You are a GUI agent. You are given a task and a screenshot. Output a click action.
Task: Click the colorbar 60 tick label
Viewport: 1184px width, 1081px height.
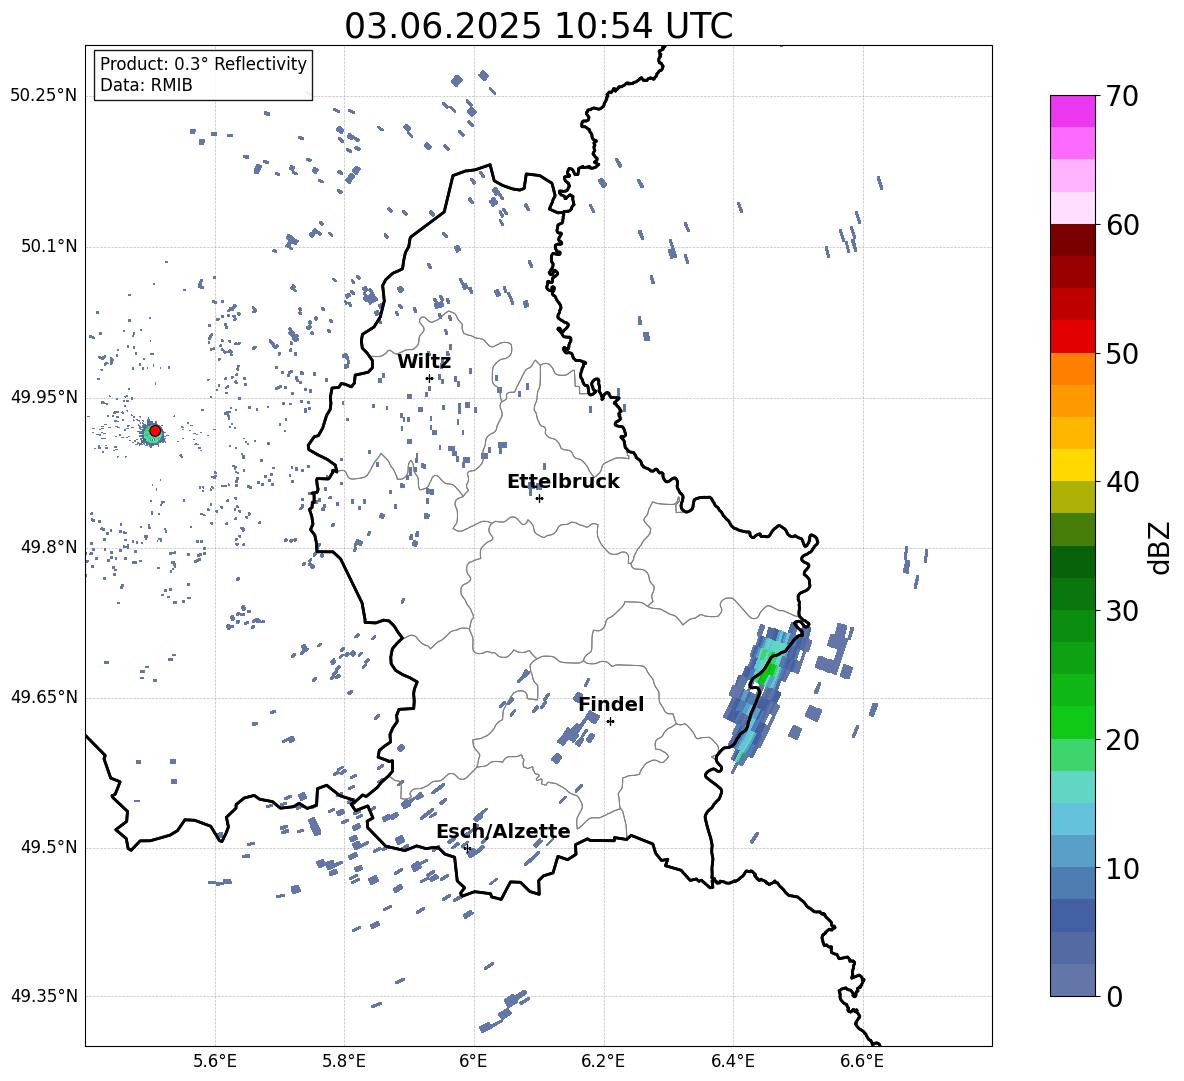pyautogui.click(x=1122, y=225)
